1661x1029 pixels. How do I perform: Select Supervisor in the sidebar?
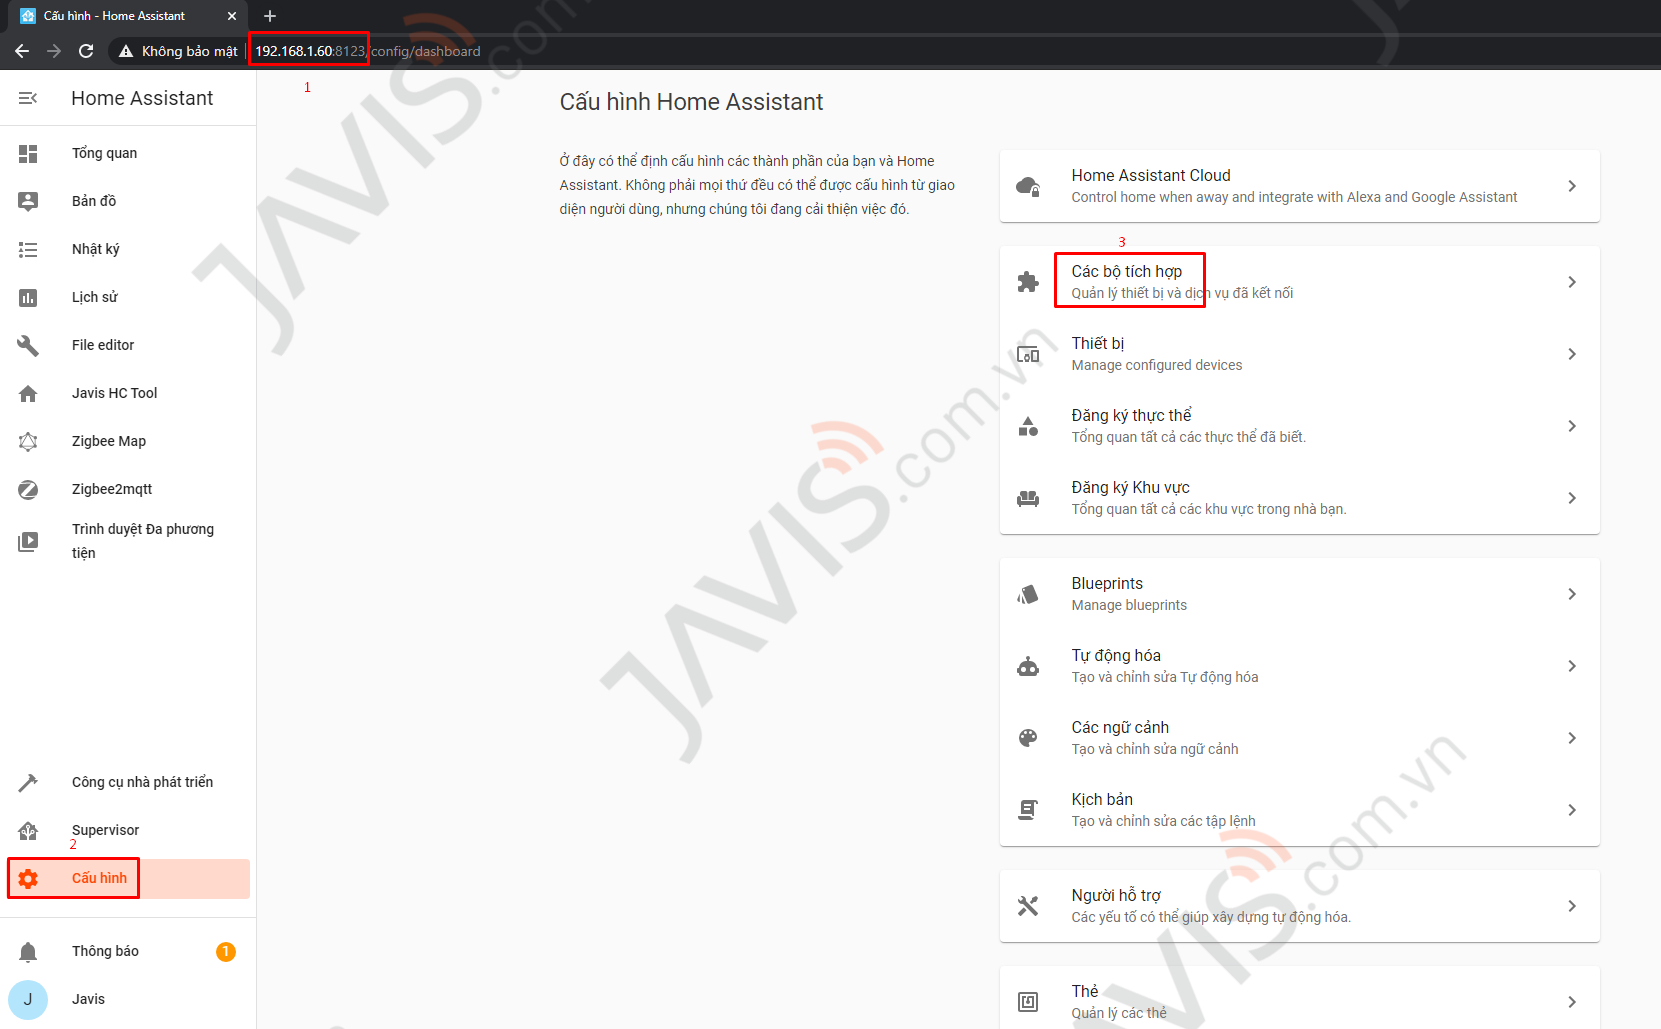coord(128,830)
